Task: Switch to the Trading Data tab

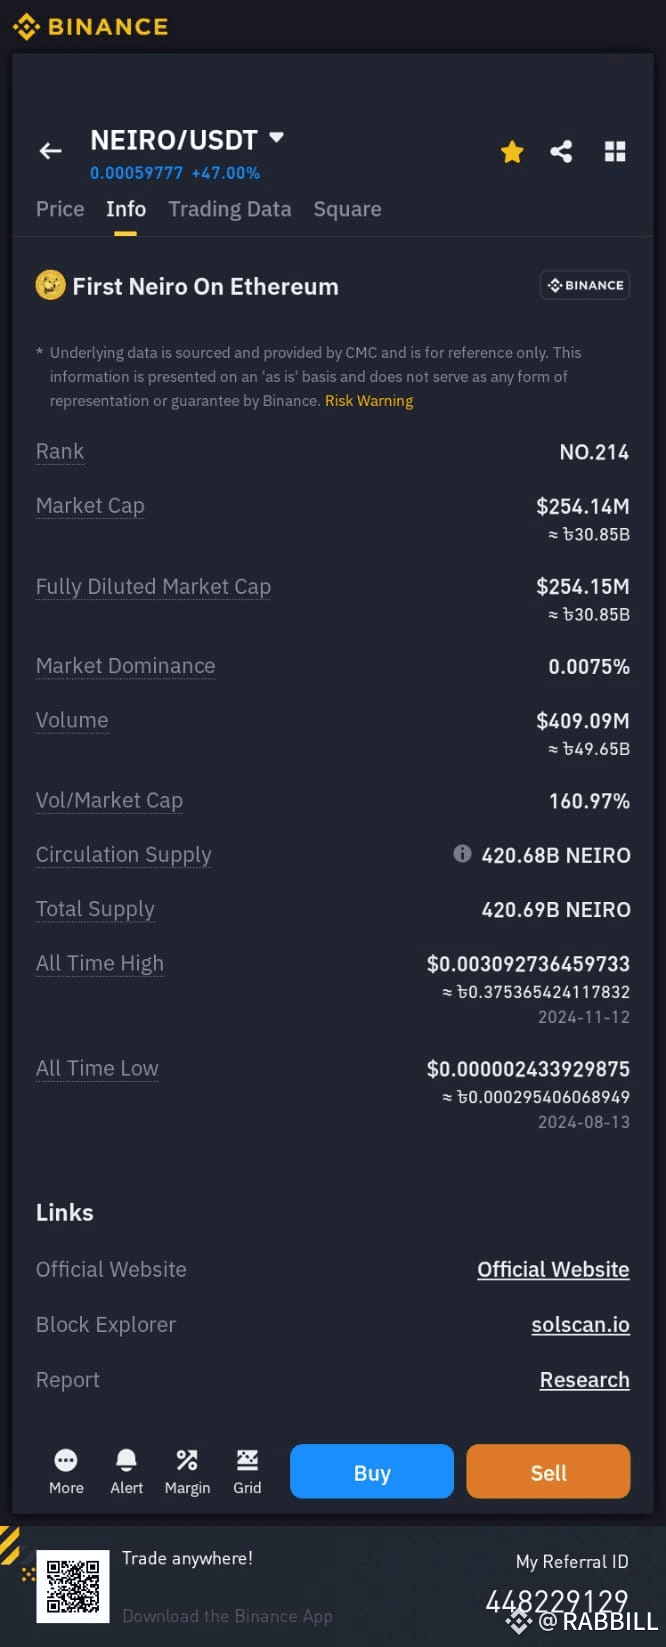Action: [229, 209]
